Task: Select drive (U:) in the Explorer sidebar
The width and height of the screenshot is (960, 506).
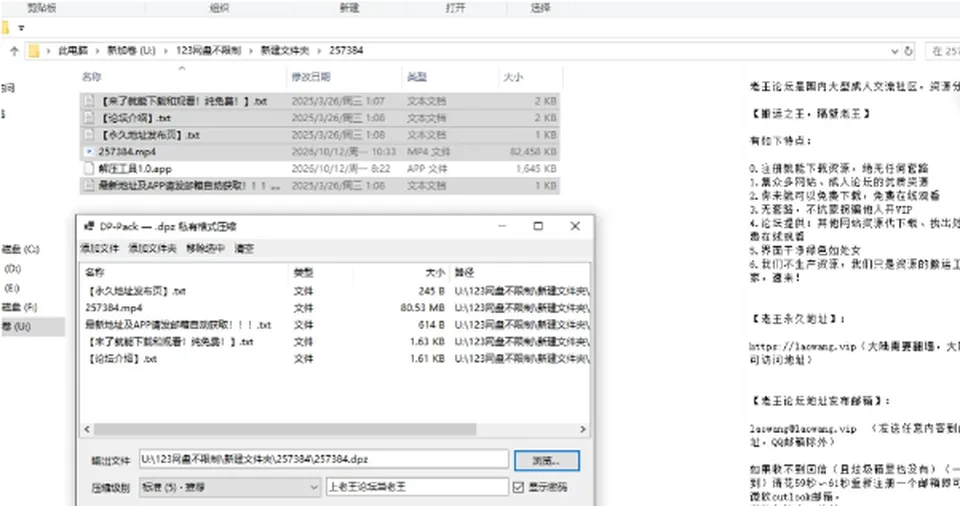Action: 32,327
